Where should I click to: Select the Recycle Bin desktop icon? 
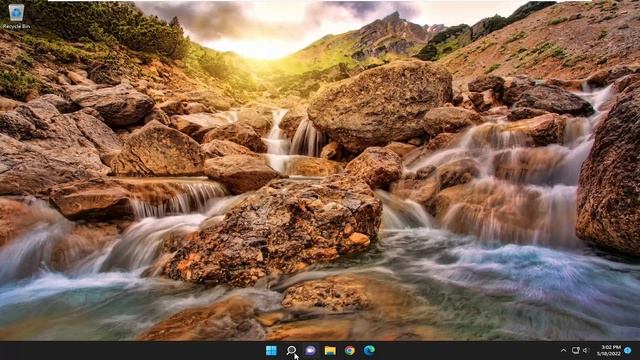coord(16,16)
